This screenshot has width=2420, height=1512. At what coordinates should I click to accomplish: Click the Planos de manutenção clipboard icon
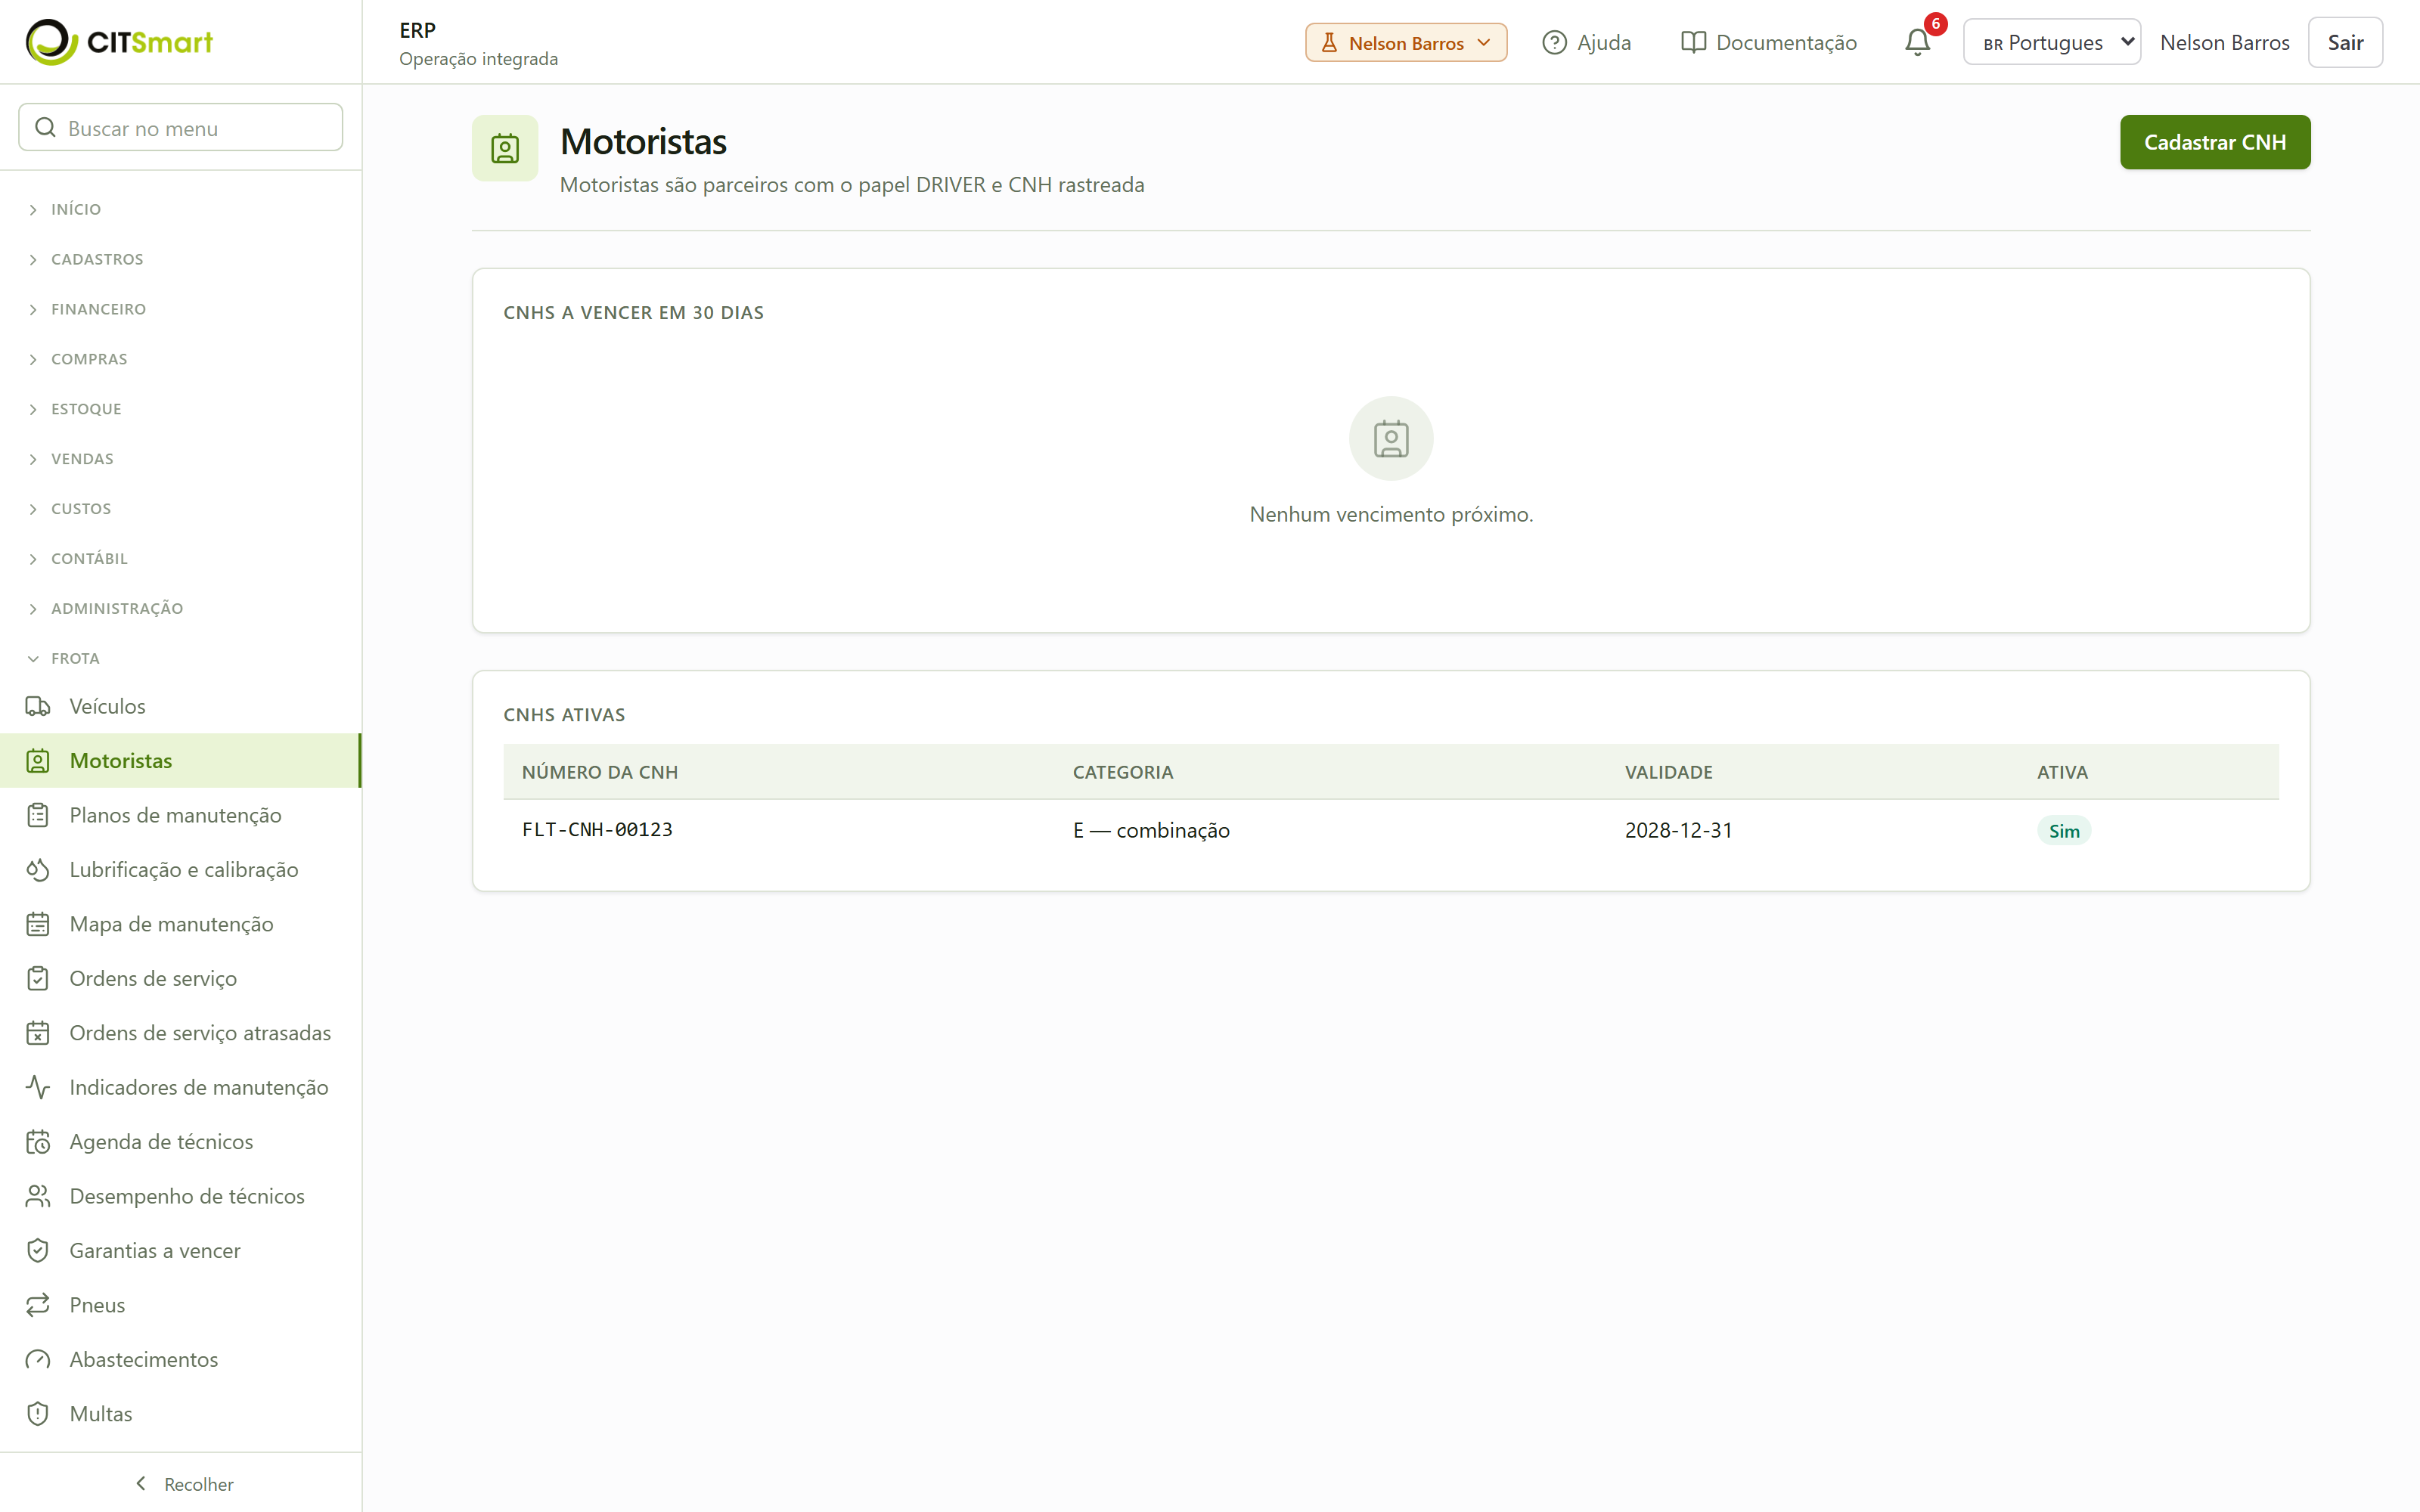point(38,815)
